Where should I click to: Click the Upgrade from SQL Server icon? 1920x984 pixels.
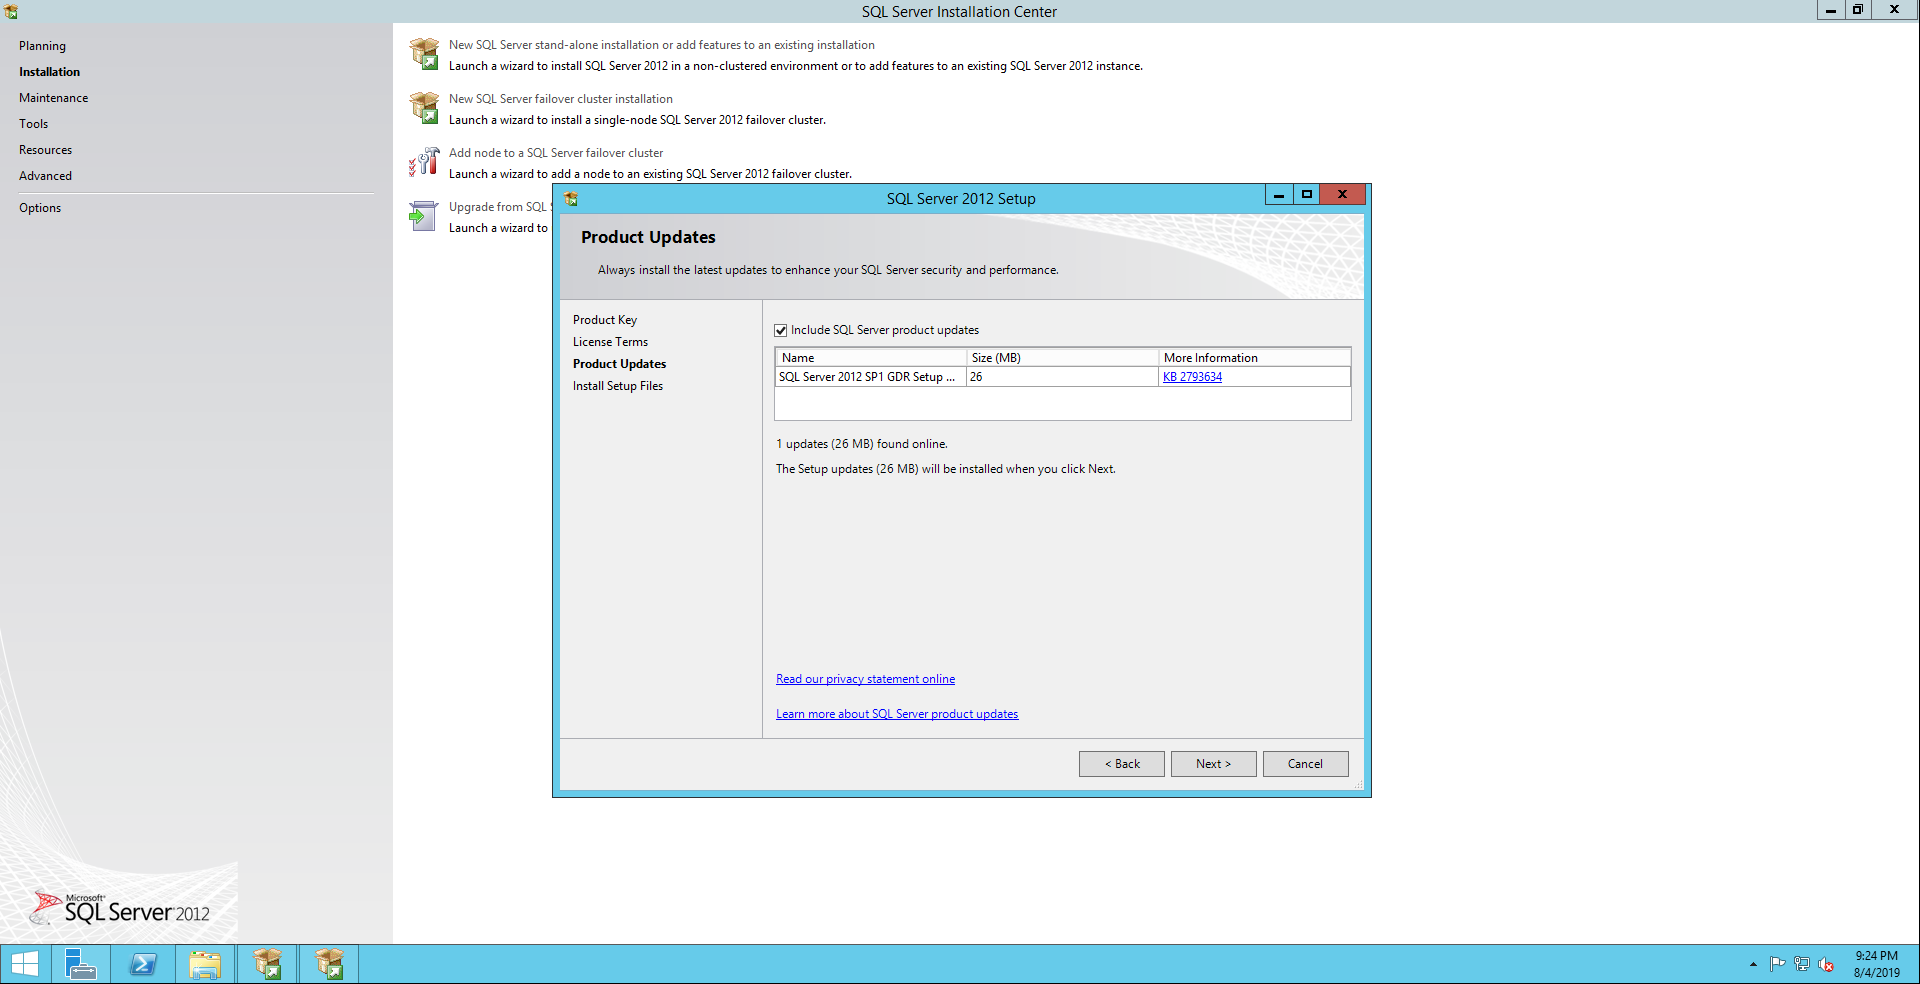[x=424, y=216]
